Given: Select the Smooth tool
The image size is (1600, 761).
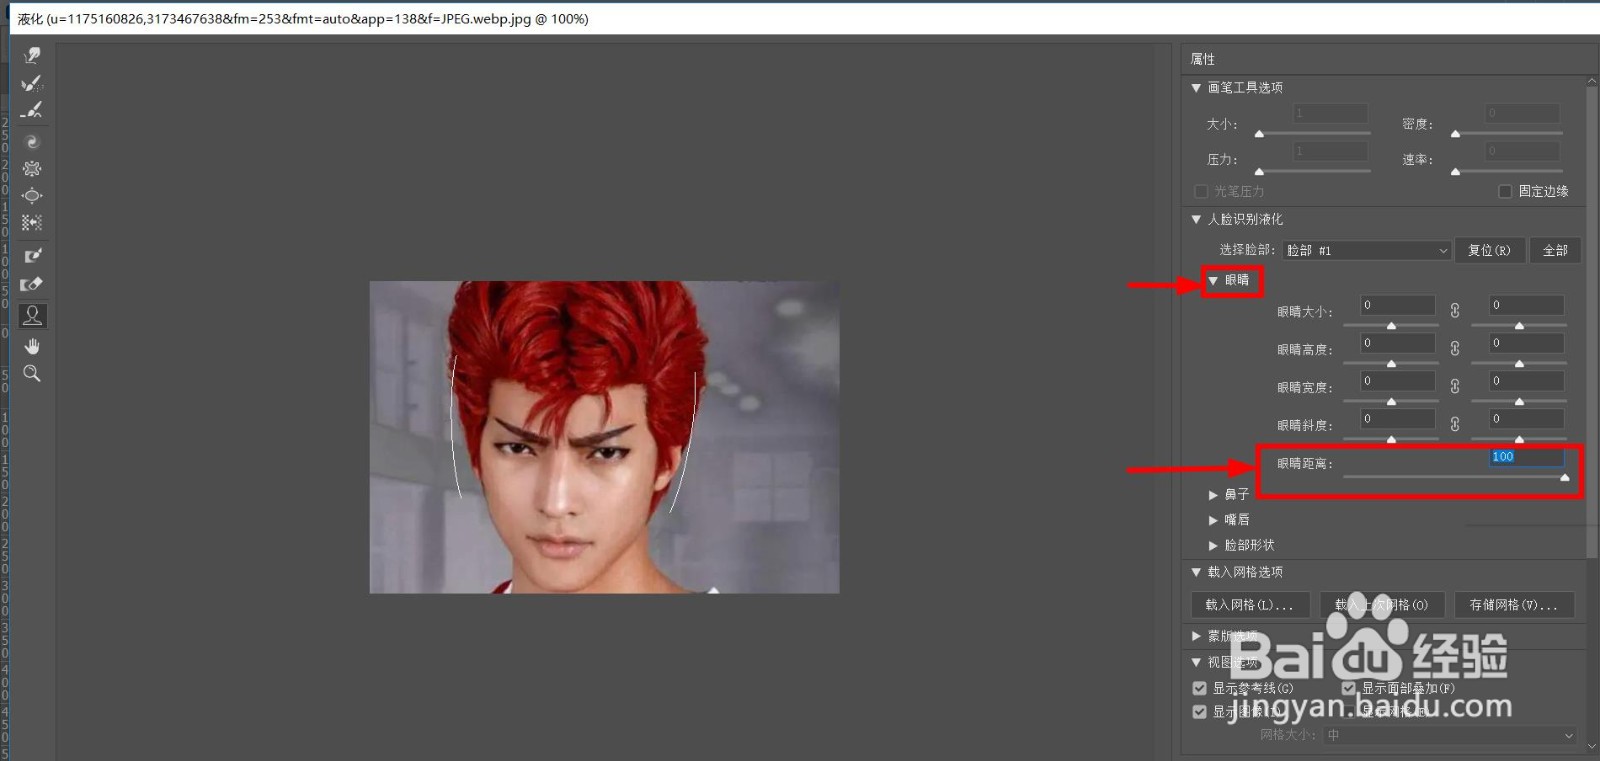Looking at the screenshot, I should 32,110.
